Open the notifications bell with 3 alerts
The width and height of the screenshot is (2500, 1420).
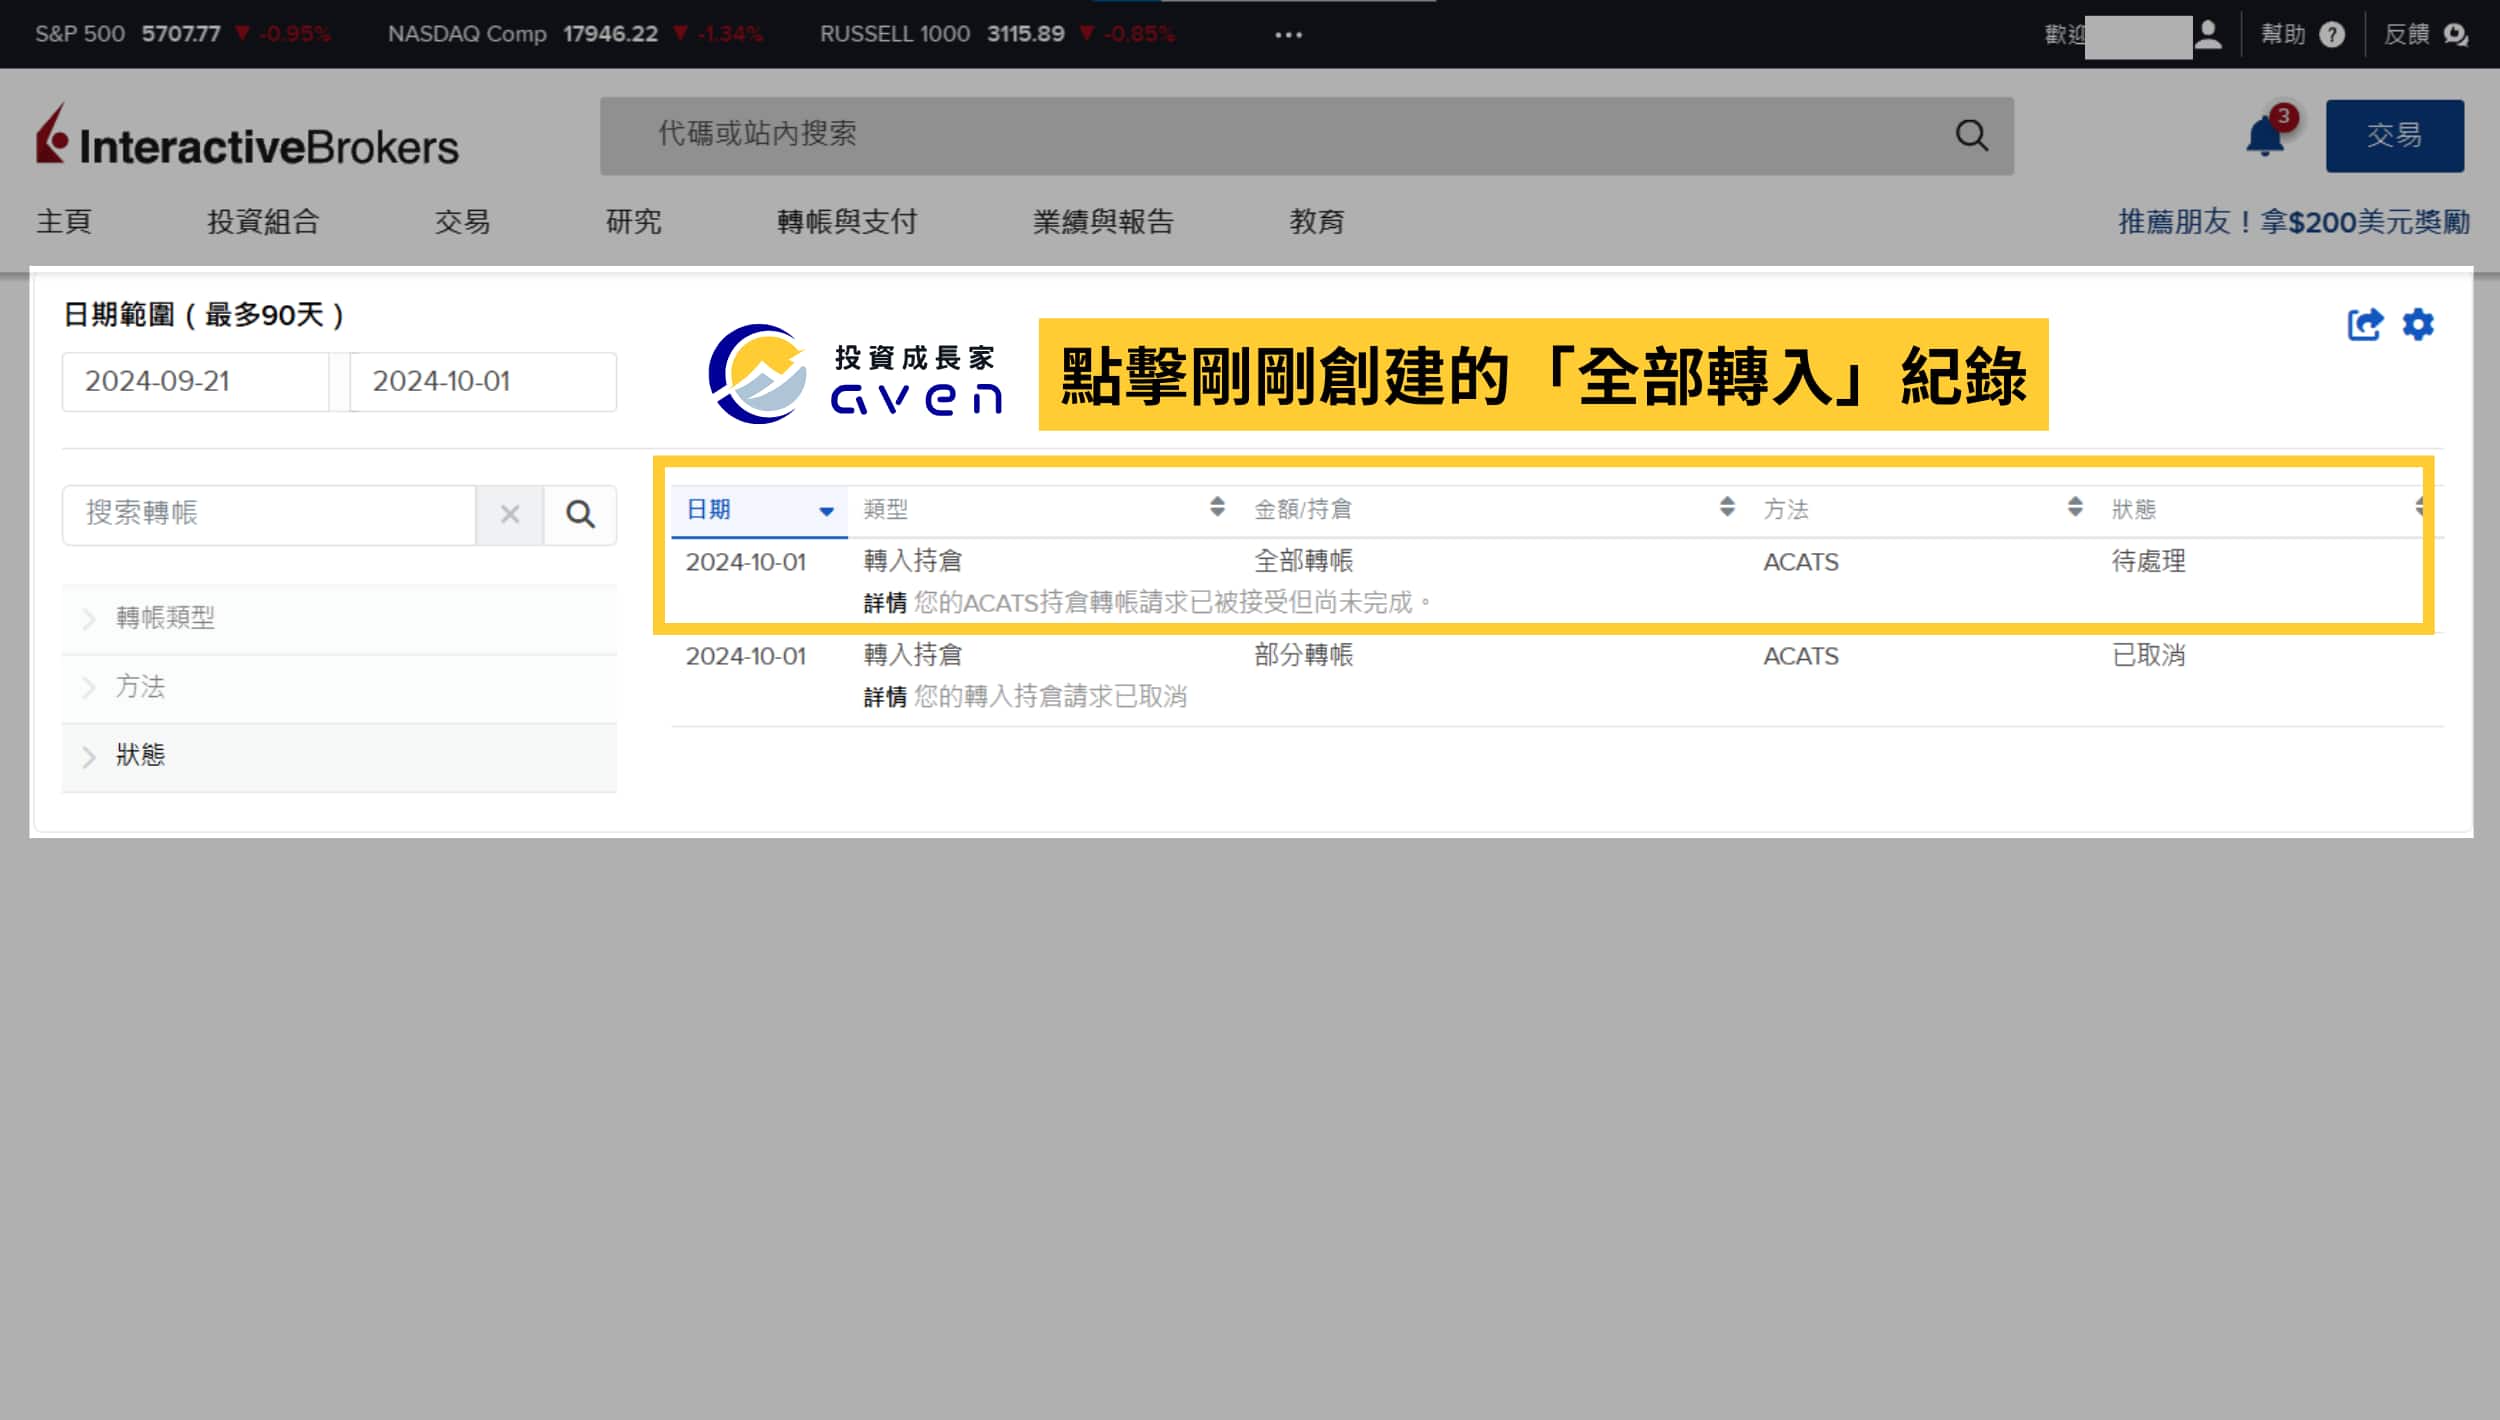point(2263,135)
